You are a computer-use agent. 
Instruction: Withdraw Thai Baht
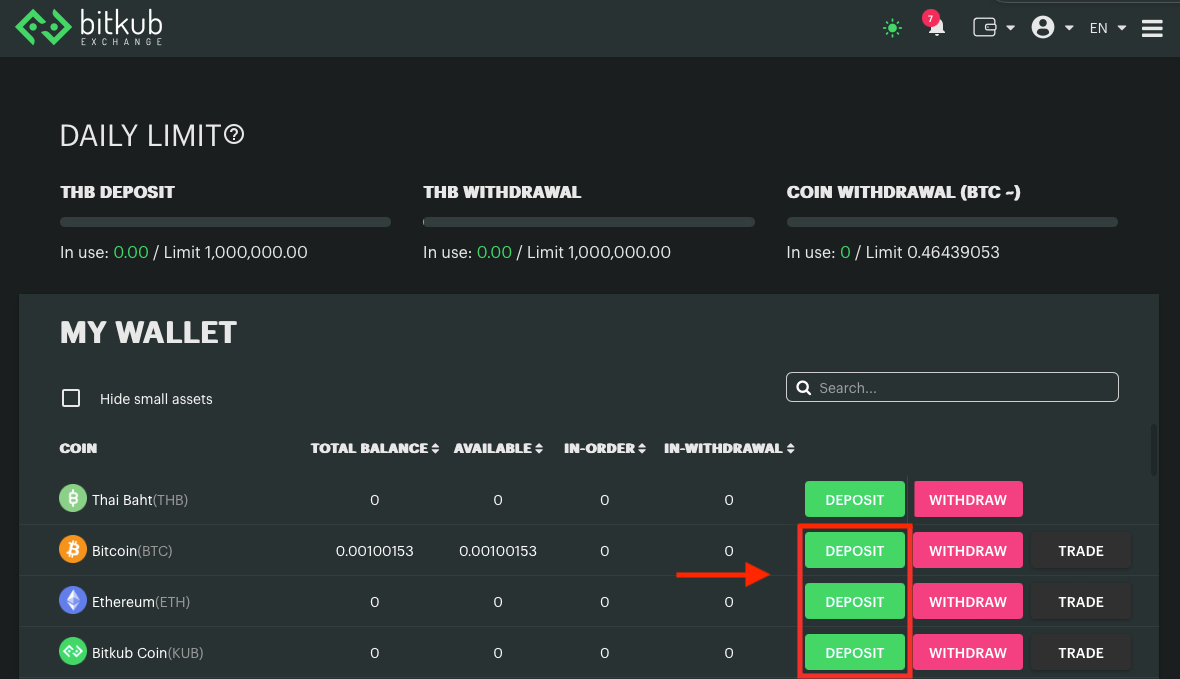tap(968, 499)
